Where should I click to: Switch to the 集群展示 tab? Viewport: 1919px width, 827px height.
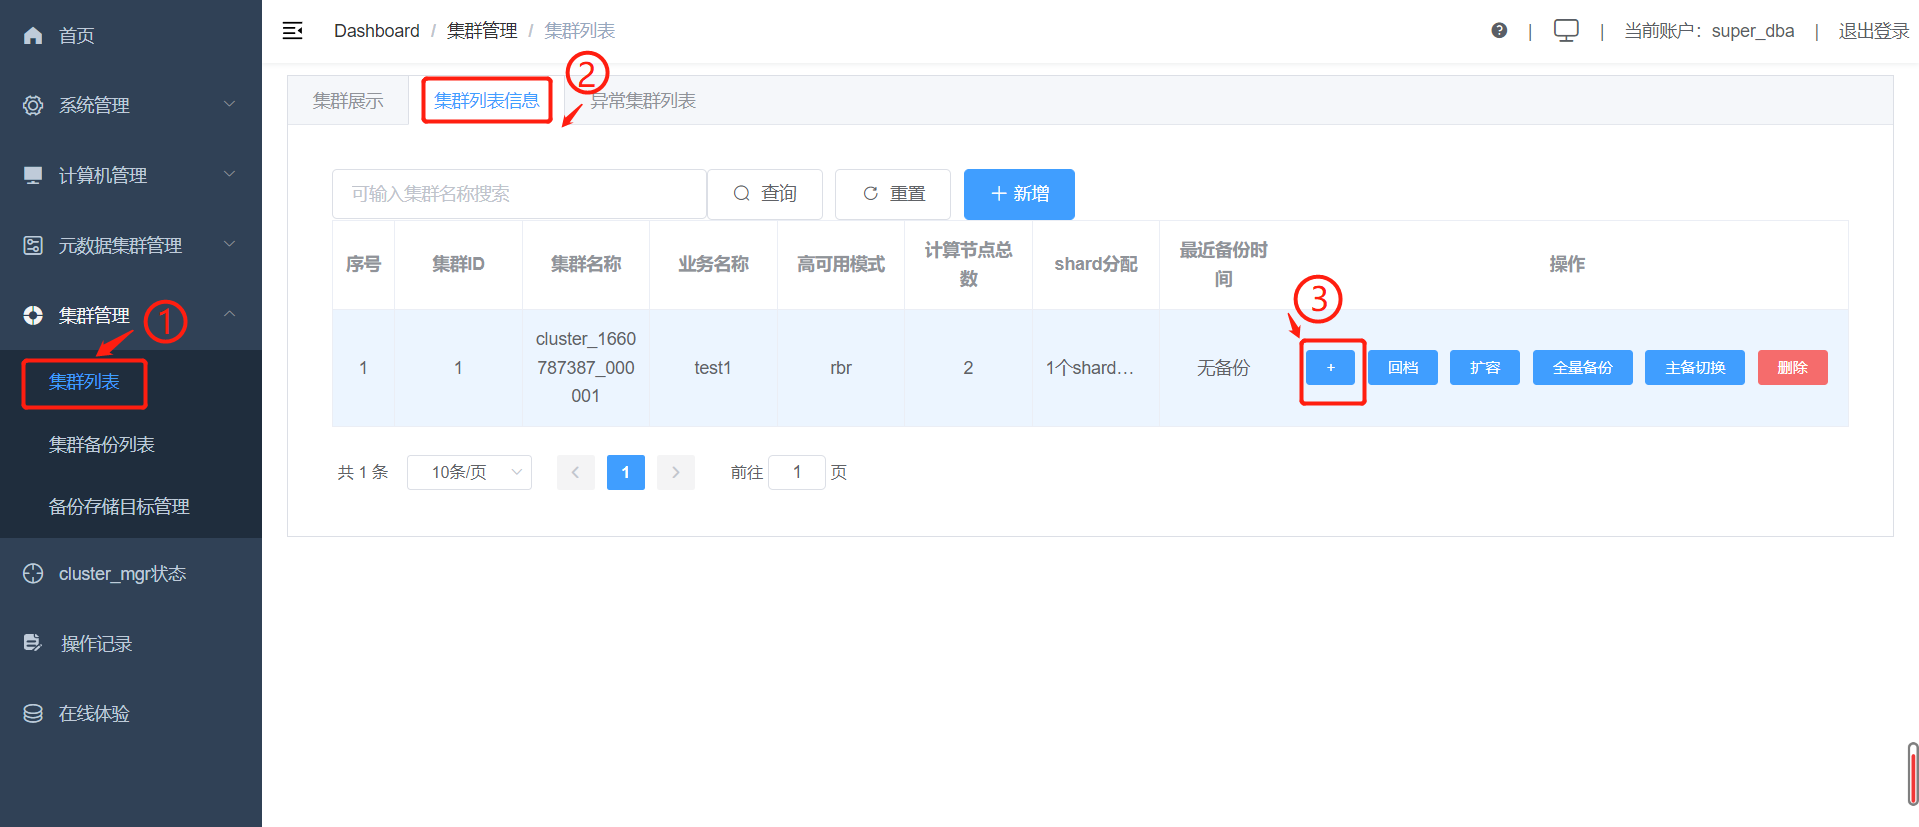pyautogui.click(x=348, y=101)
